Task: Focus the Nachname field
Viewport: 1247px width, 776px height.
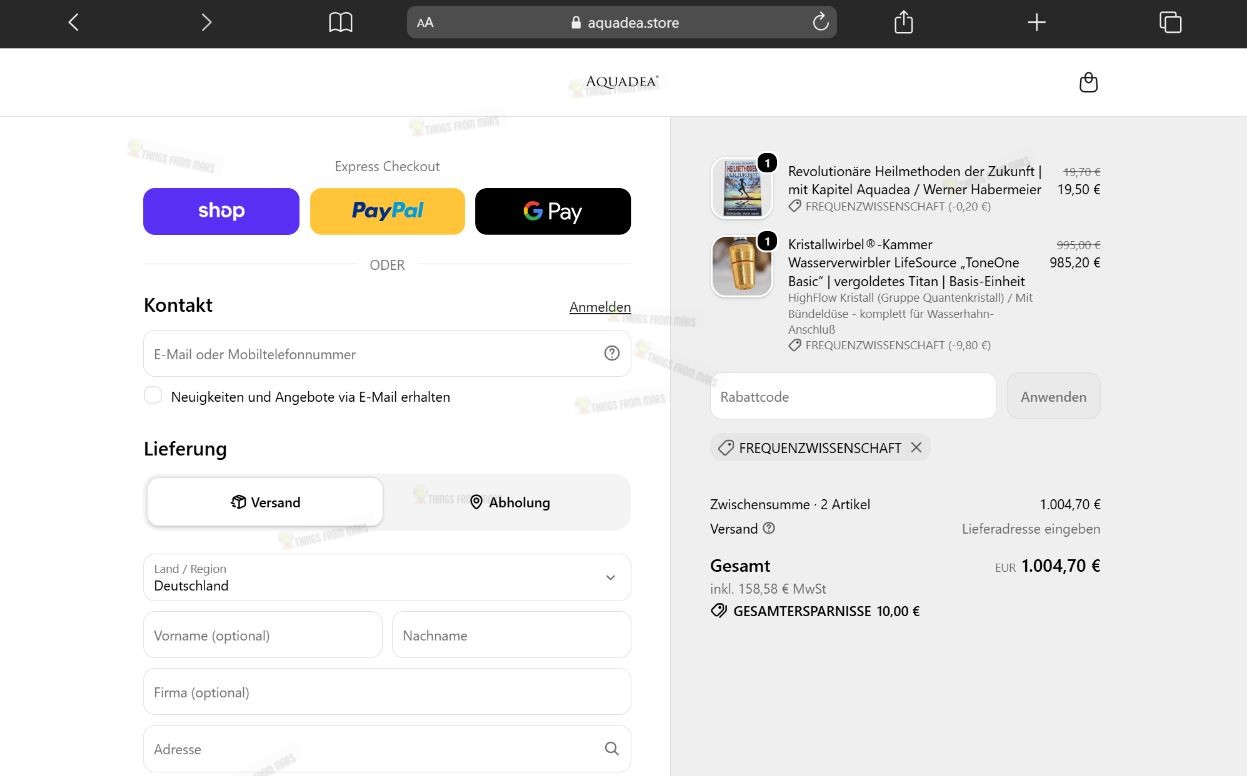Action: click(x=512, y=635)
